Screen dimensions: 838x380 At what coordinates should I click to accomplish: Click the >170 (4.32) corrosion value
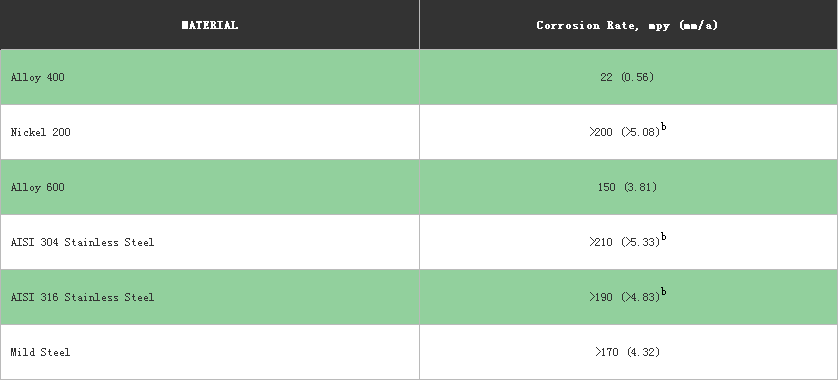tap(628, 352)
